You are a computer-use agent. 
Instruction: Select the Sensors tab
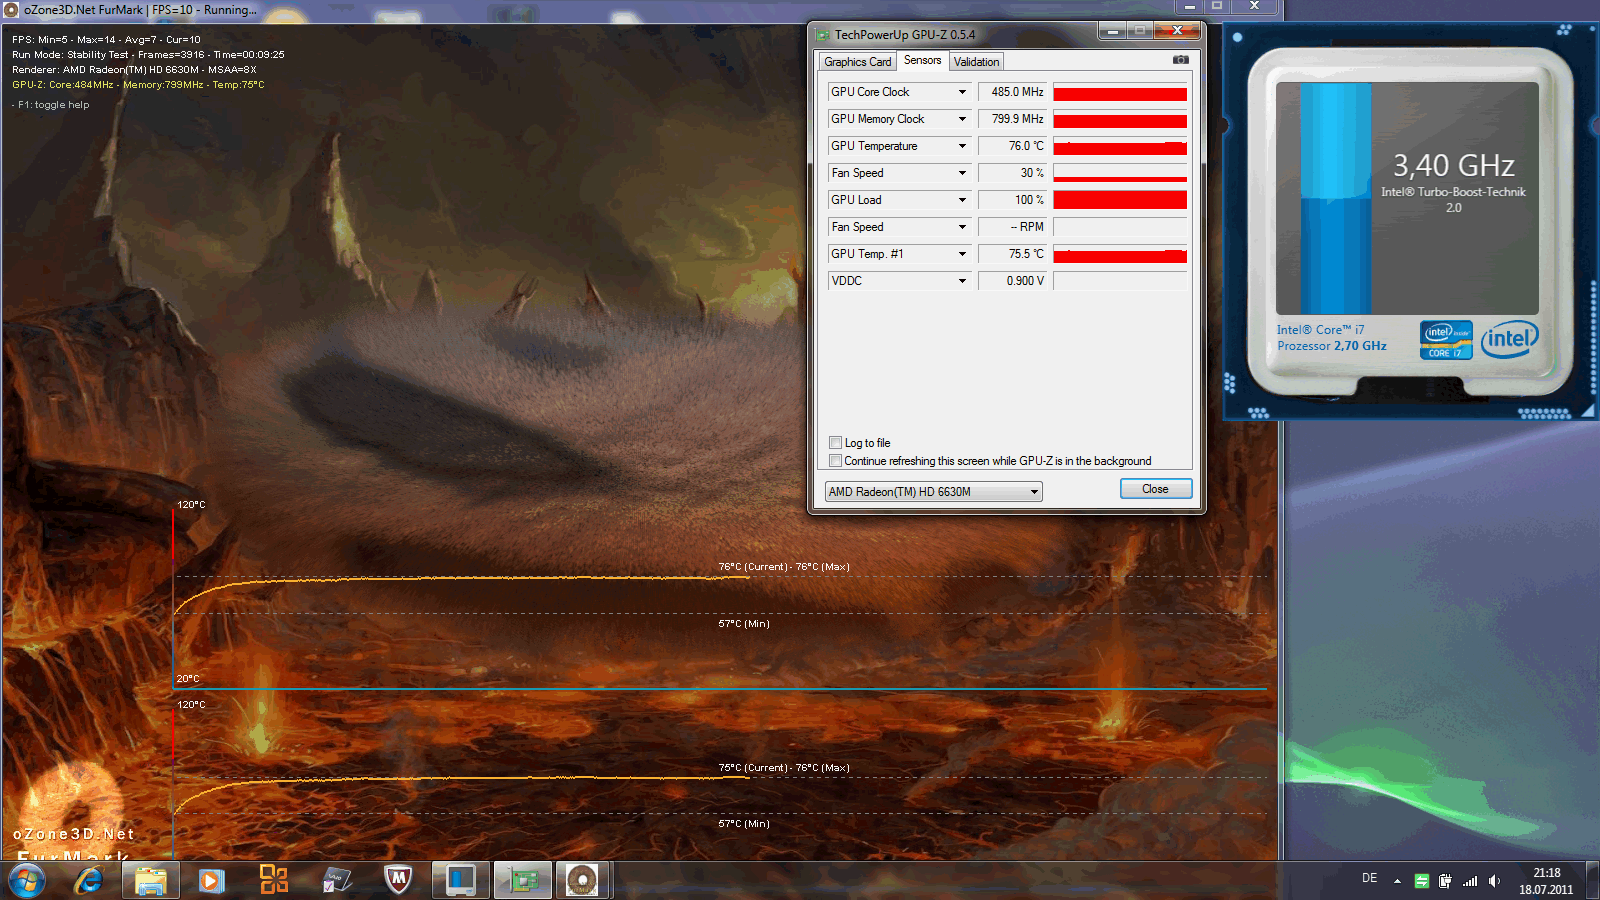coord(922,60)
